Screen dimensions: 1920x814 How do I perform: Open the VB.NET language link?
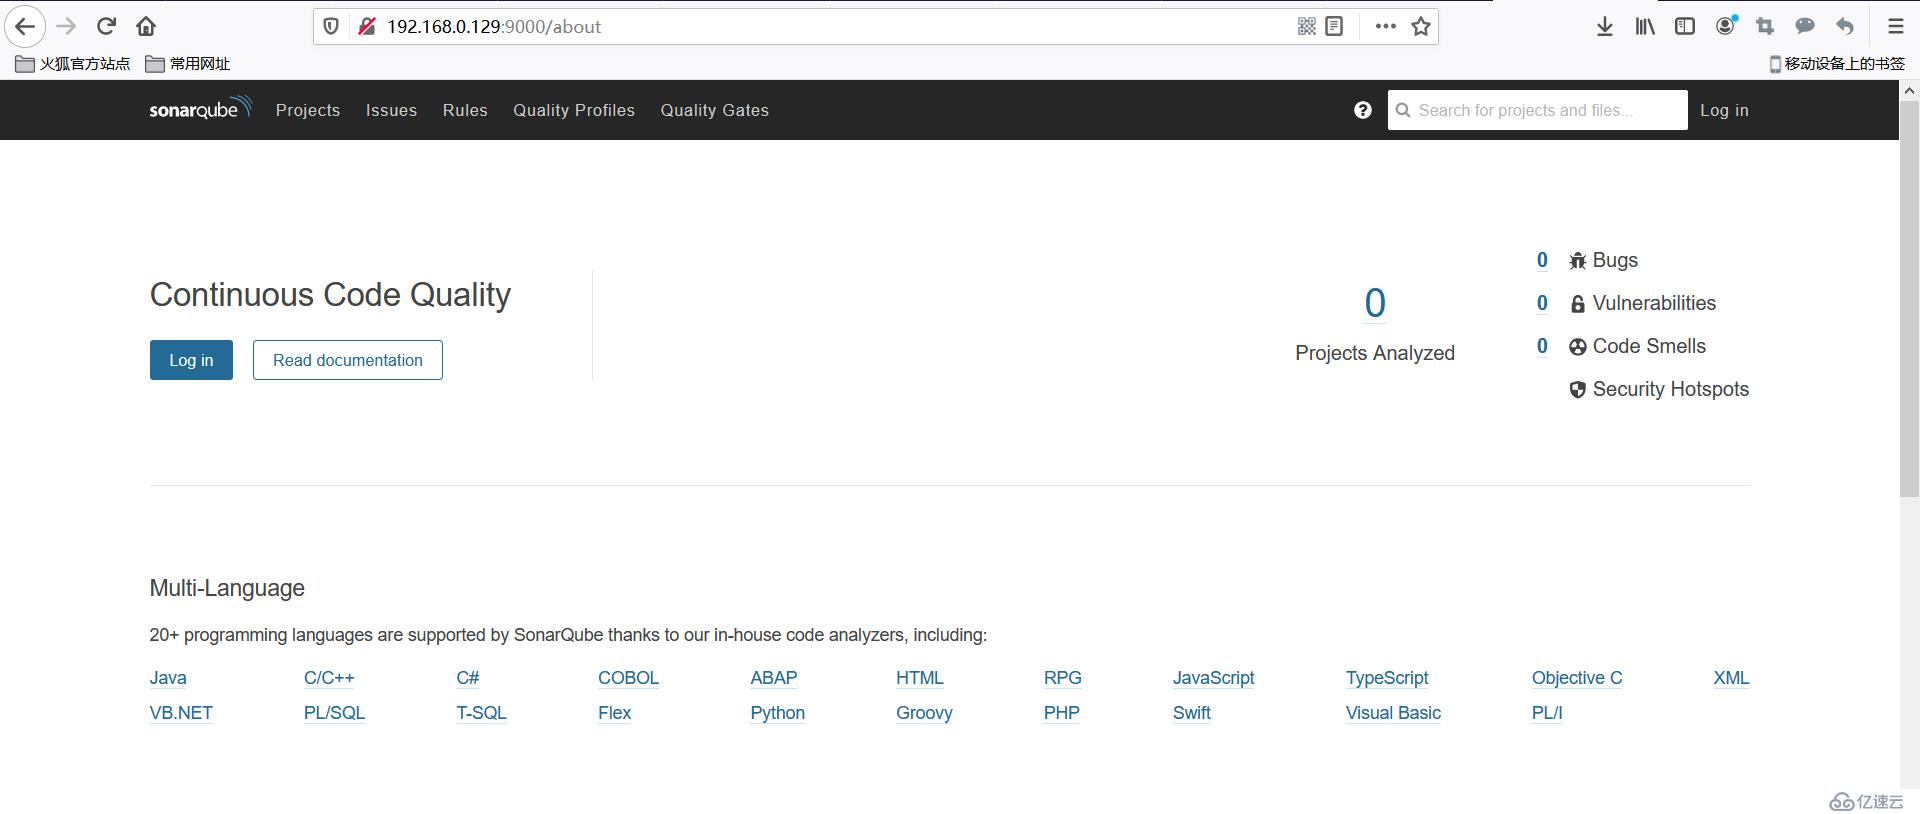(181, 713)
